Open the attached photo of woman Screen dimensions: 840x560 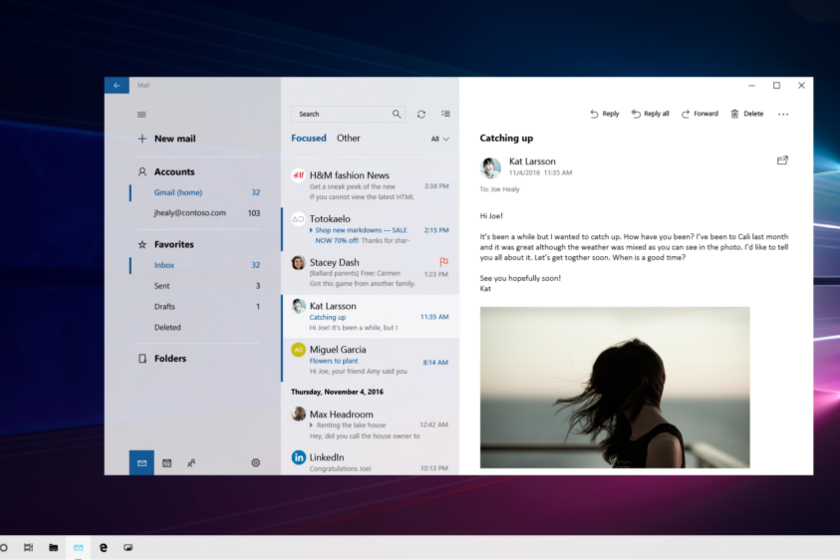pos(614,387)
